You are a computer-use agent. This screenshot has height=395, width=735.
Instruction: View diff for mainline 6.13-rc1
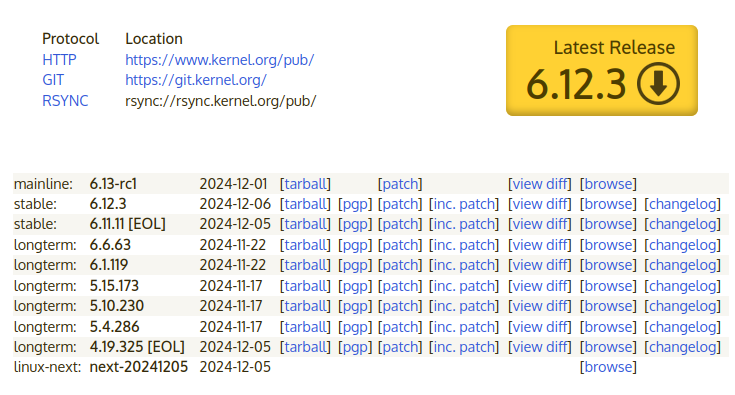tap(540, 184)
